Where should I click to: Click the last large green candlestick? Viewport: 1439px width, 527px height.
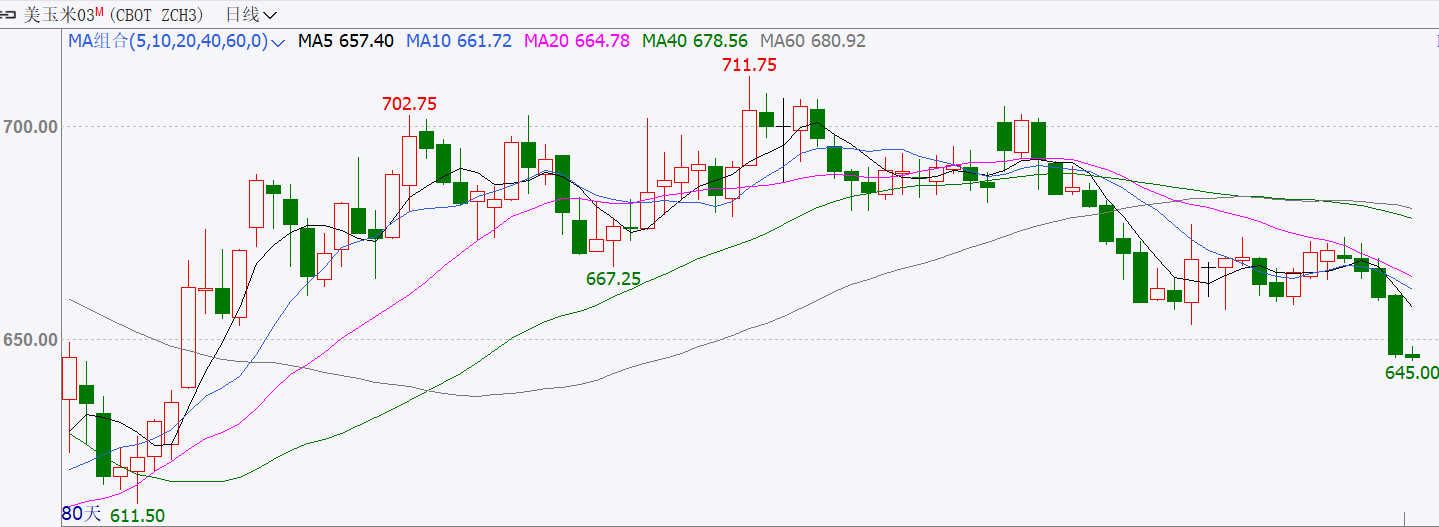1395,324
